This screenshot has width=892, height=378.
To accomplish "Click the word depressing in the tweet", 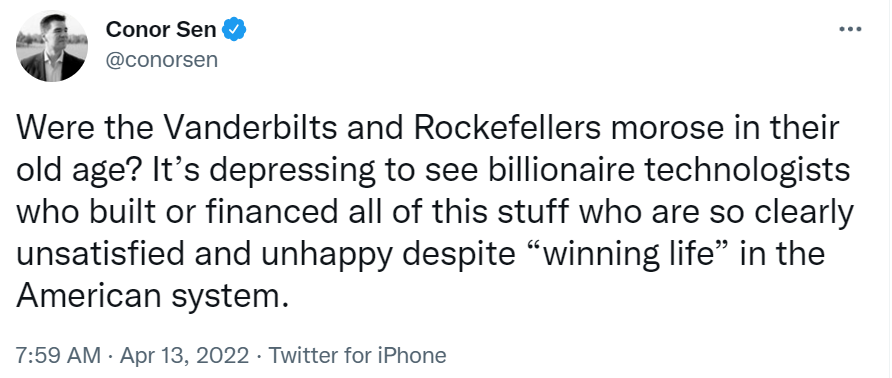I will [270, 172].
